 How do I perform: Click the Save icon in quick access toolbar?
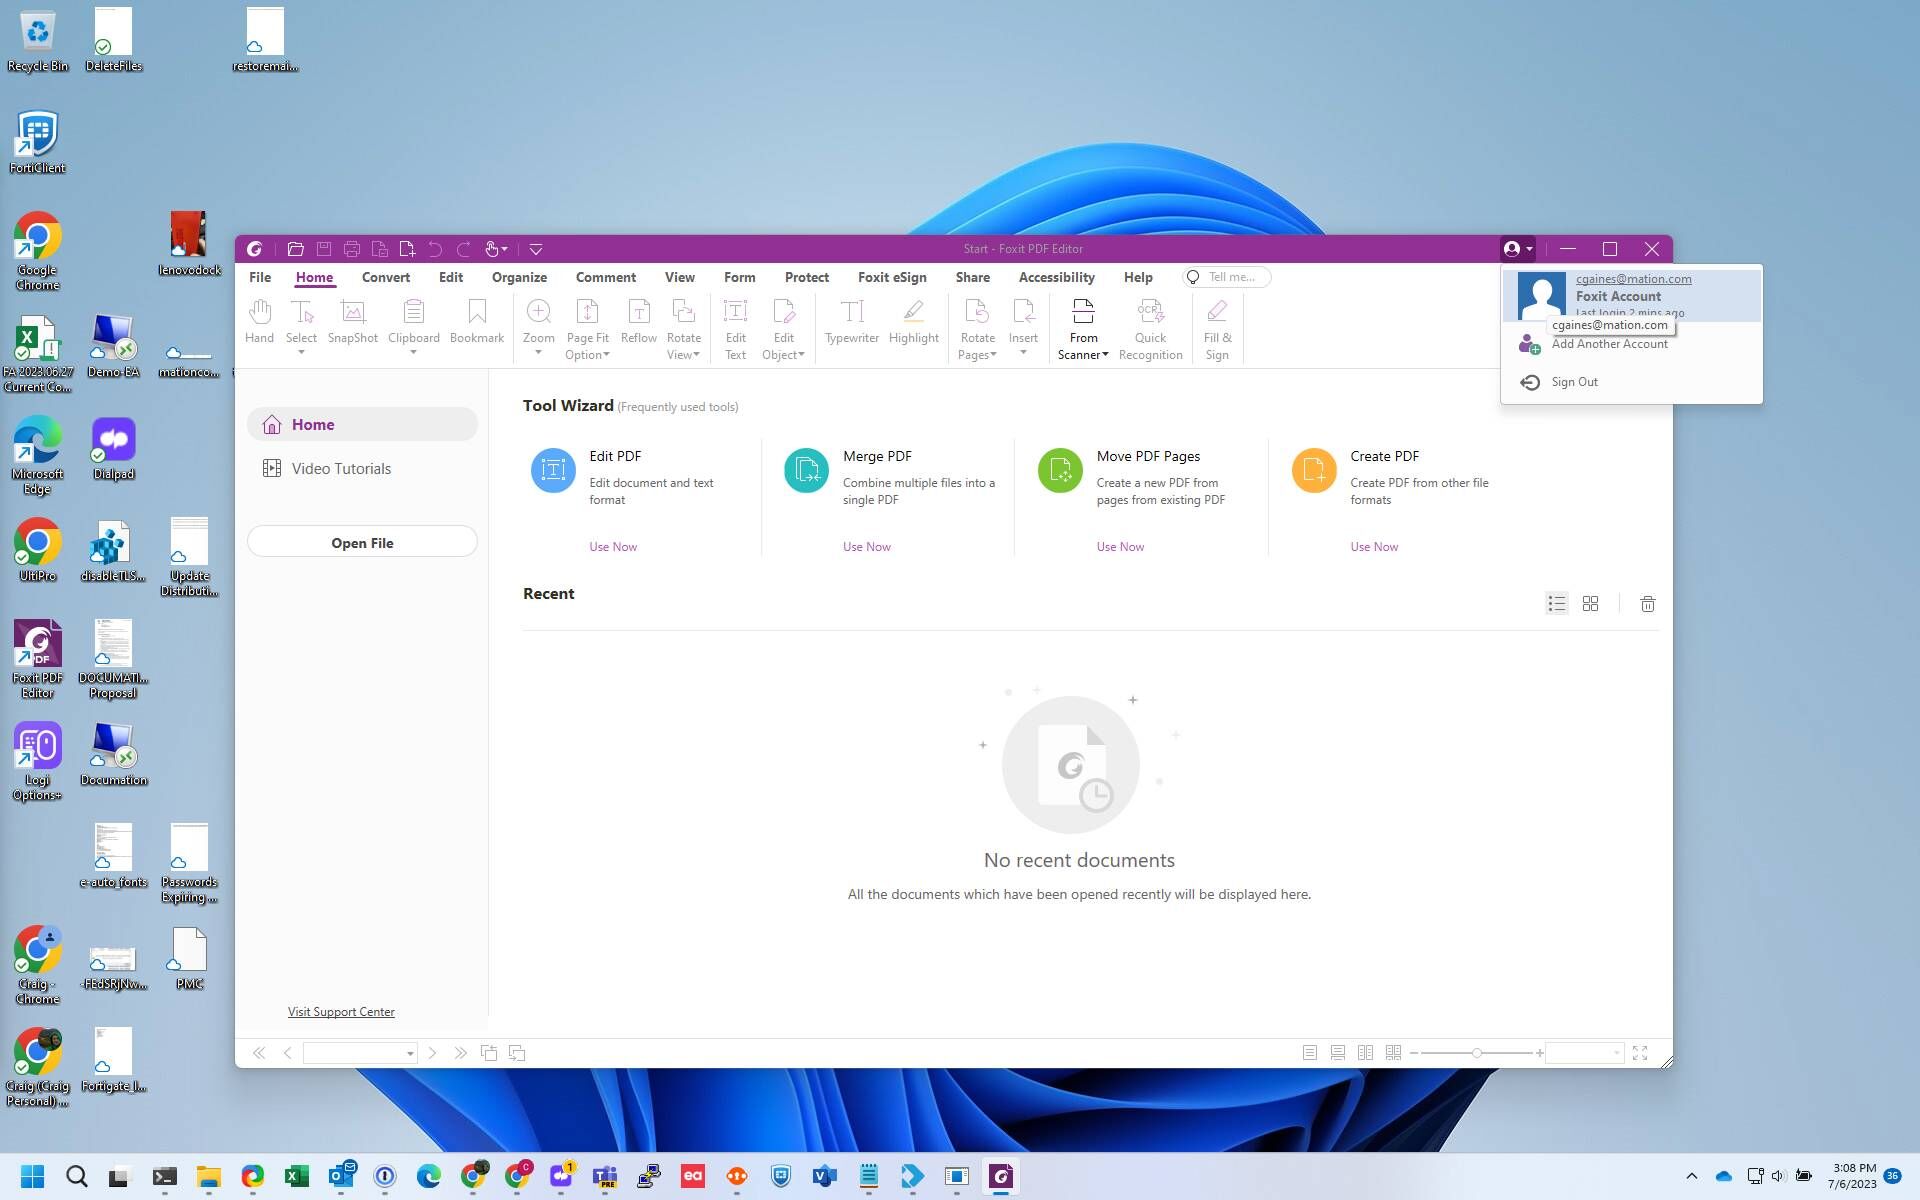point(323,249)
